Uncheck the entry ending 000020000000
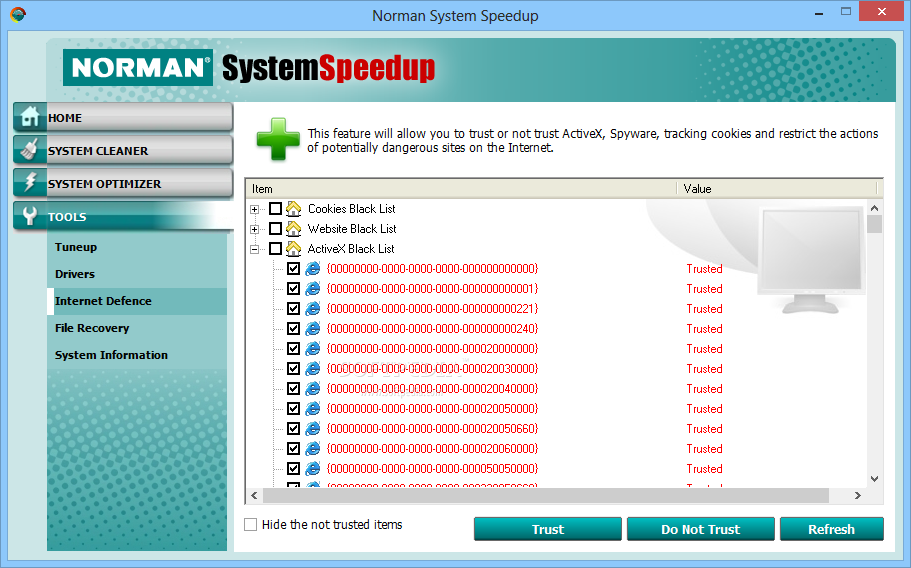The image size is (911, 568). (x=293, y=348)
